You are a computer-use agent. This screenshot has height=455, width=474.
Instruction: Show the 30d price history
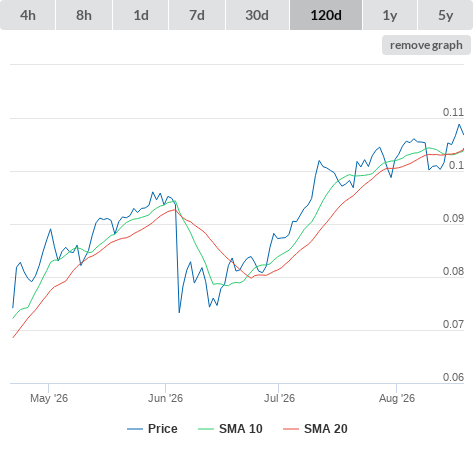[x=257, y=15]
